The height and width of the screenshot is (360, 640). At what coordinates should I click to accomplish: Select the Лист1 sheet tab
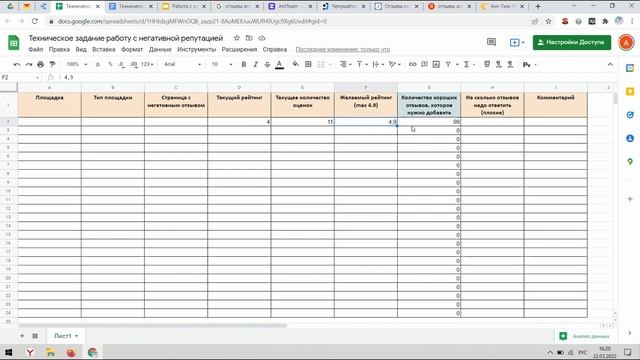click(x=66, y=336)
